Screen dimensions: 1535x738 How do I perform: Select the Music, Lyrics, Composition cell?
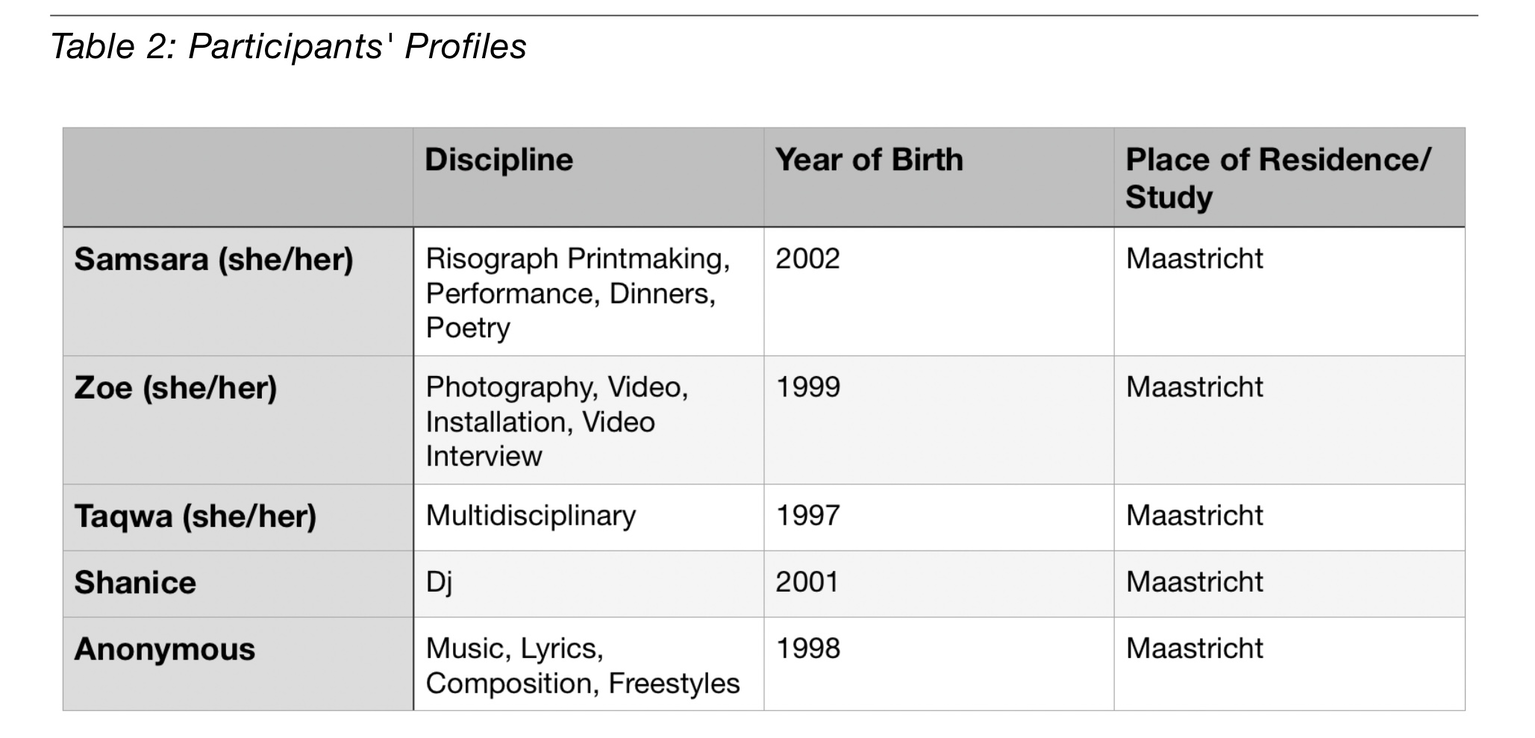pyautogui.click(x=583, y=666)
